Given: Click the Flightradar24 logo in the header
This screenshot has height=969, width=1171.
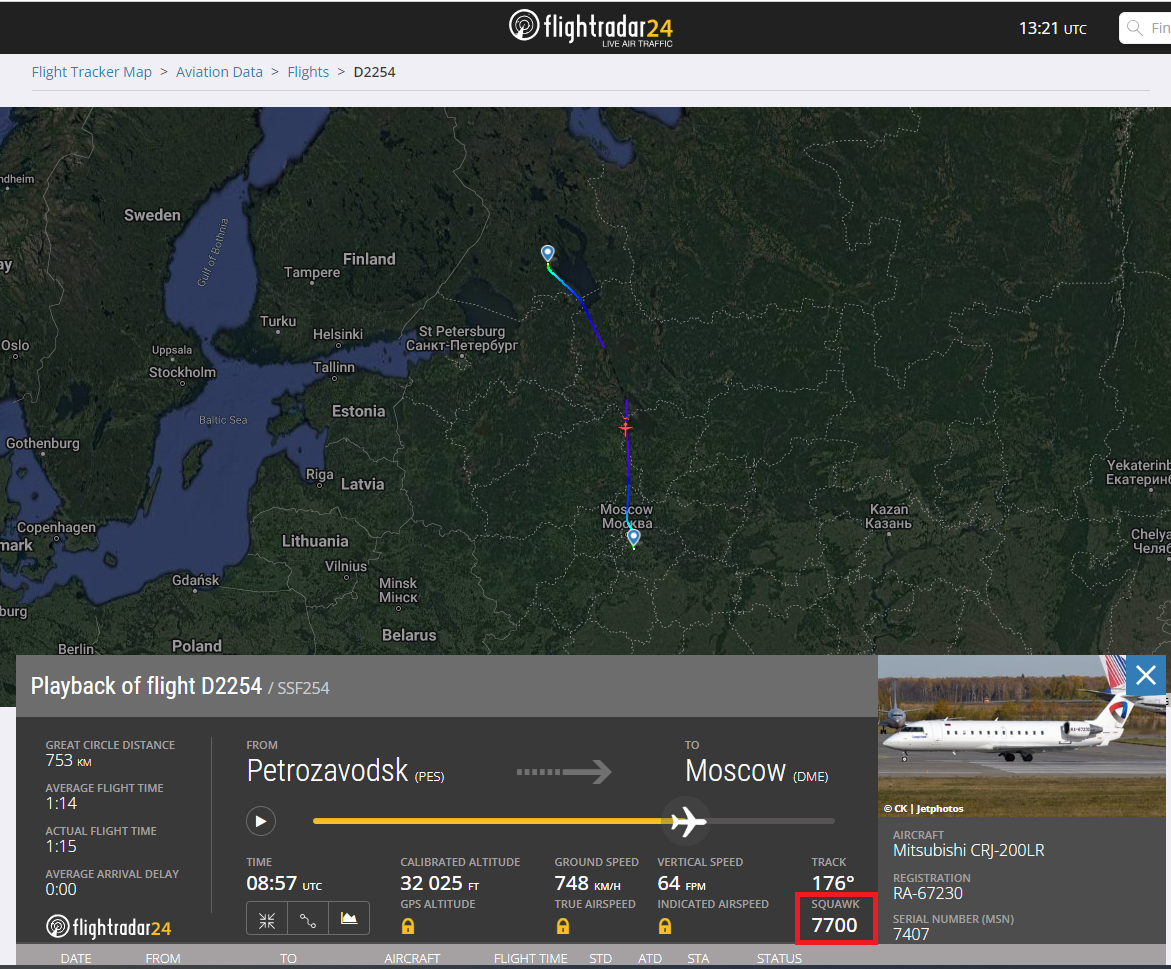Looking at the screenshot, I should (x=591, y=28).
